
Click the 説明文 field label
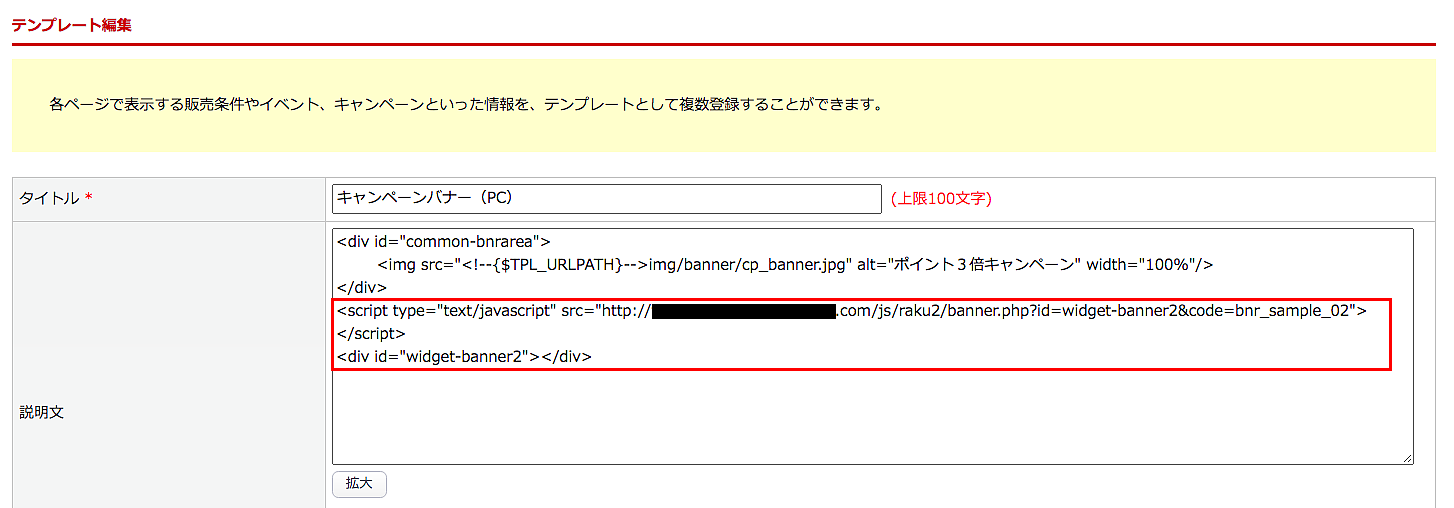[42, 412]
